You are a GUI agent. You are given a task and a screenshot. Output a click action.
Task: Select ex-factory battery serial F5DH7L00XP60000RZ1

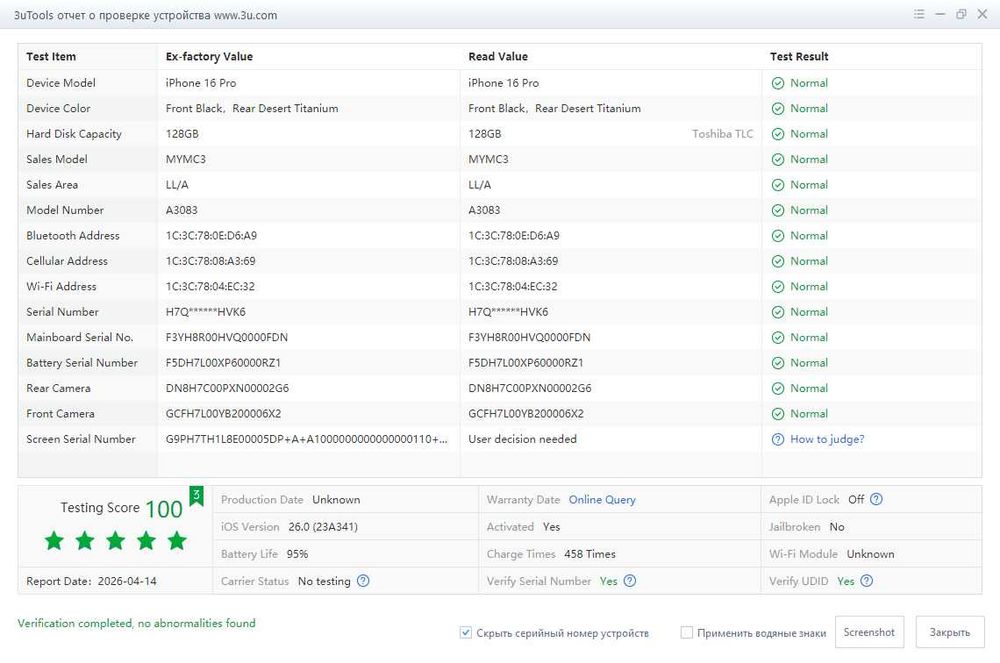(223, 363)
